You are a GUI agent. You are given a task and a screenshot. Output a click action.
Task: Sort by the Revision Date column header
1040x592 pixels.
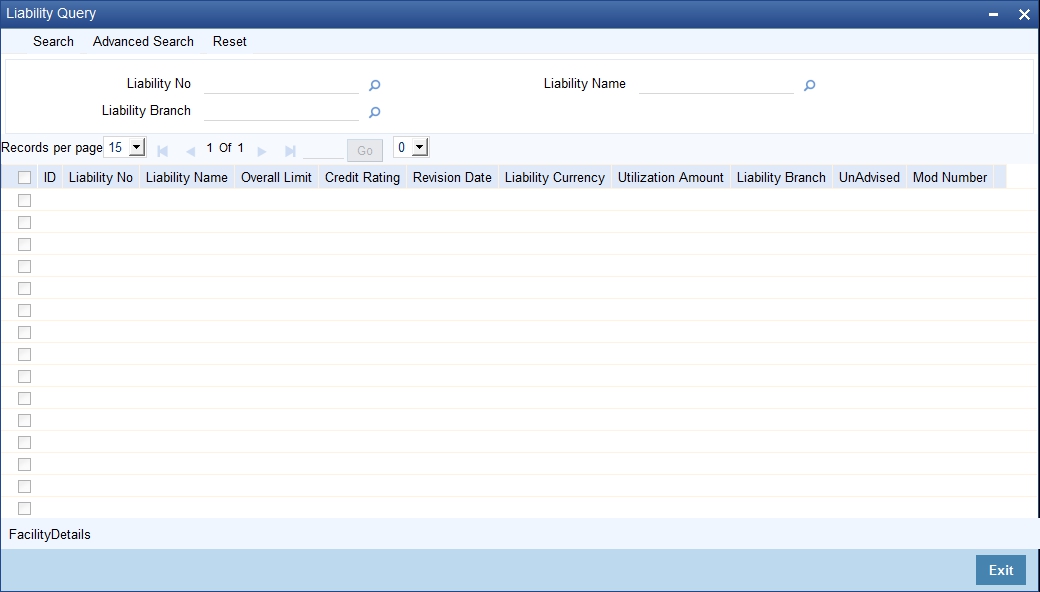452,178
